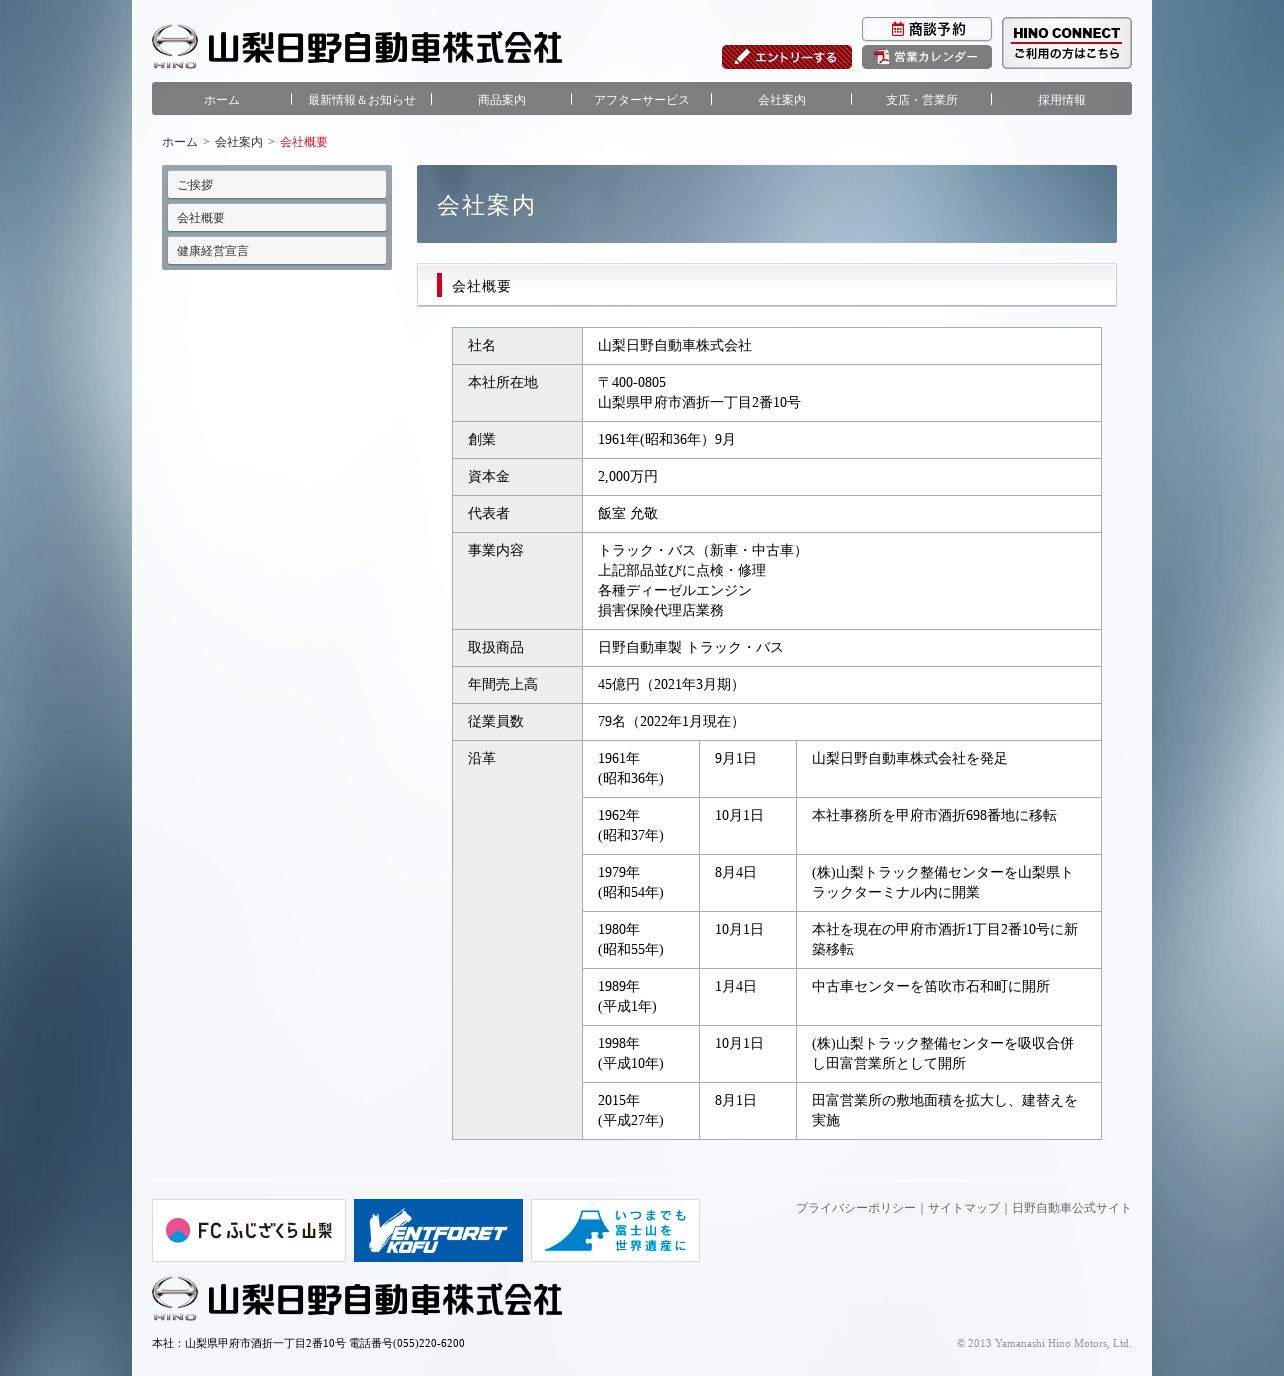
Task: Open the HINO CONNECT banner
Action: 1067,43
